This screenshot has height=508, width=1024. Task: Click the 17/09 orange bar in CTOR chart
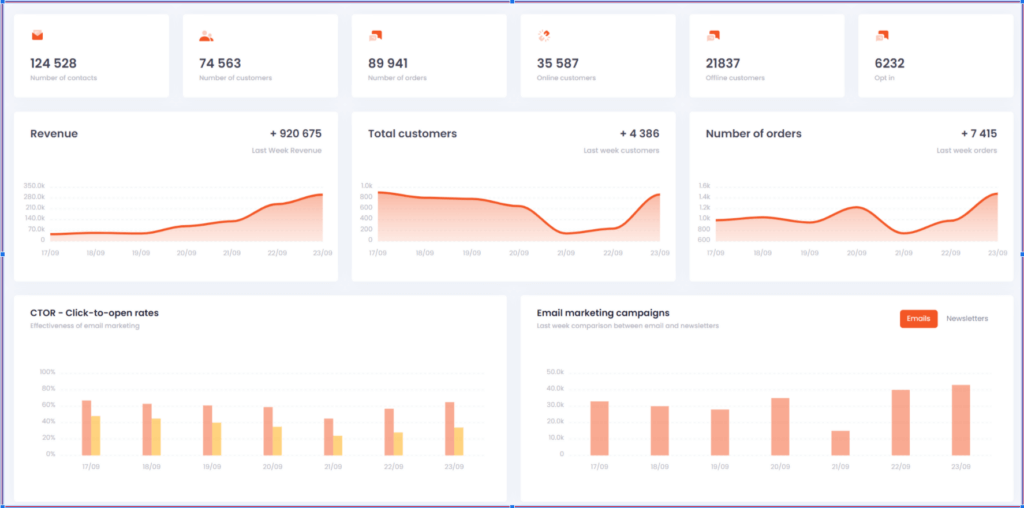[86, 428]
